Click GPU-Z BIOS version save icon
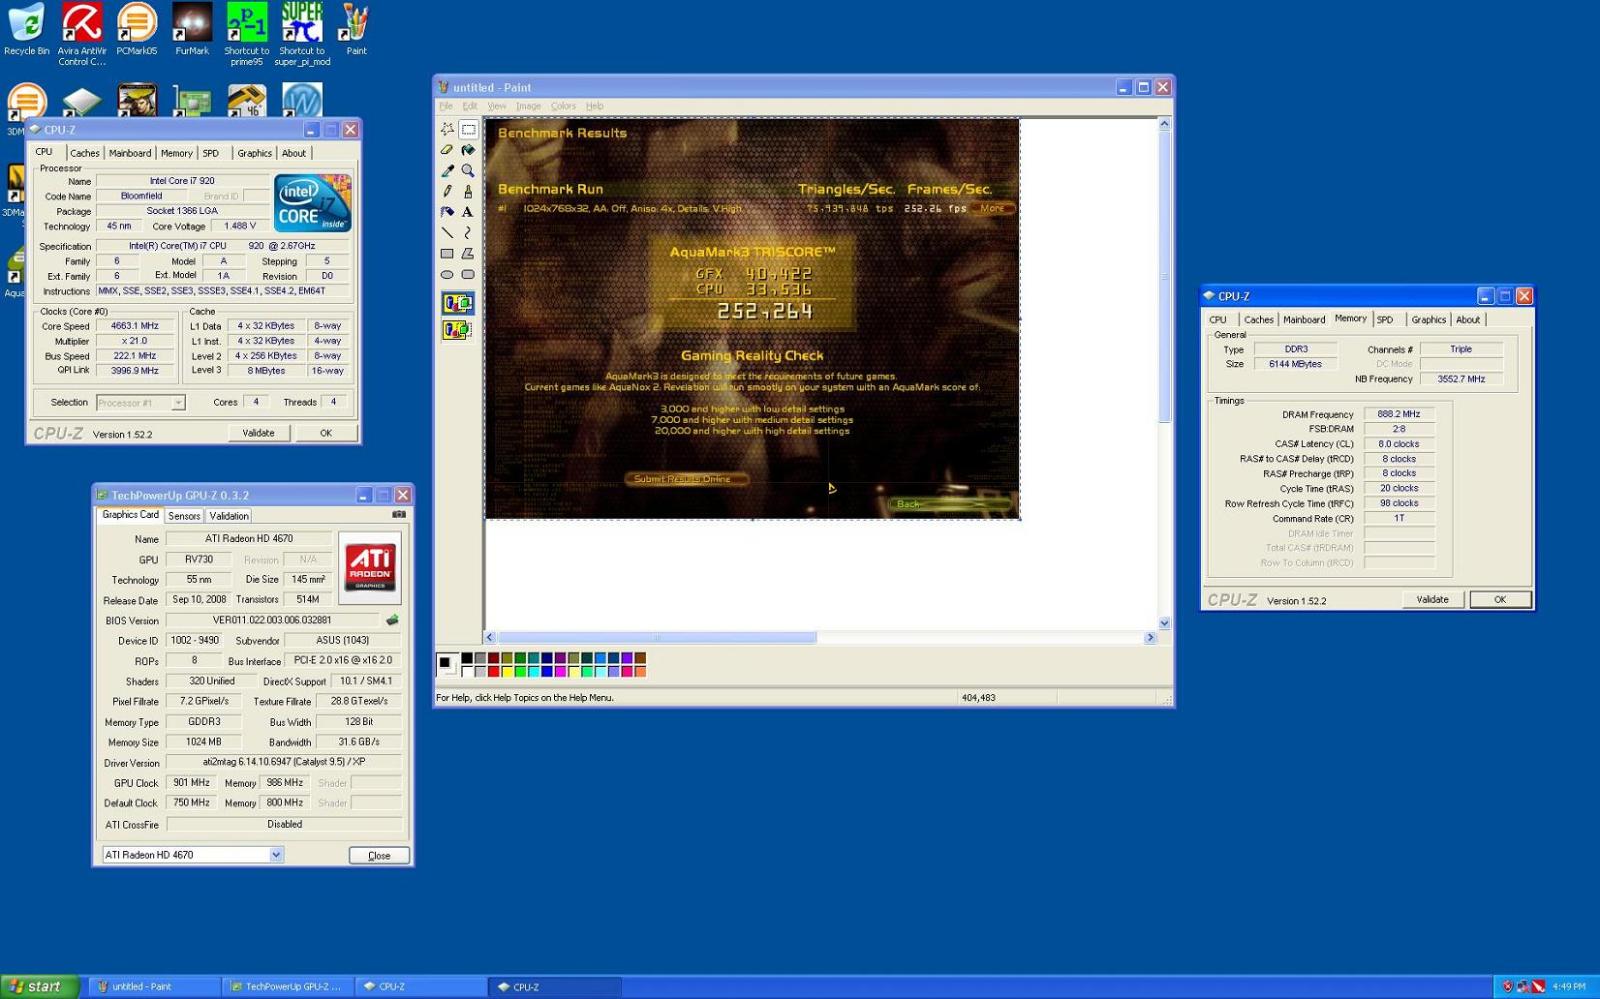The image size is (1600, 999). [393, 620]
